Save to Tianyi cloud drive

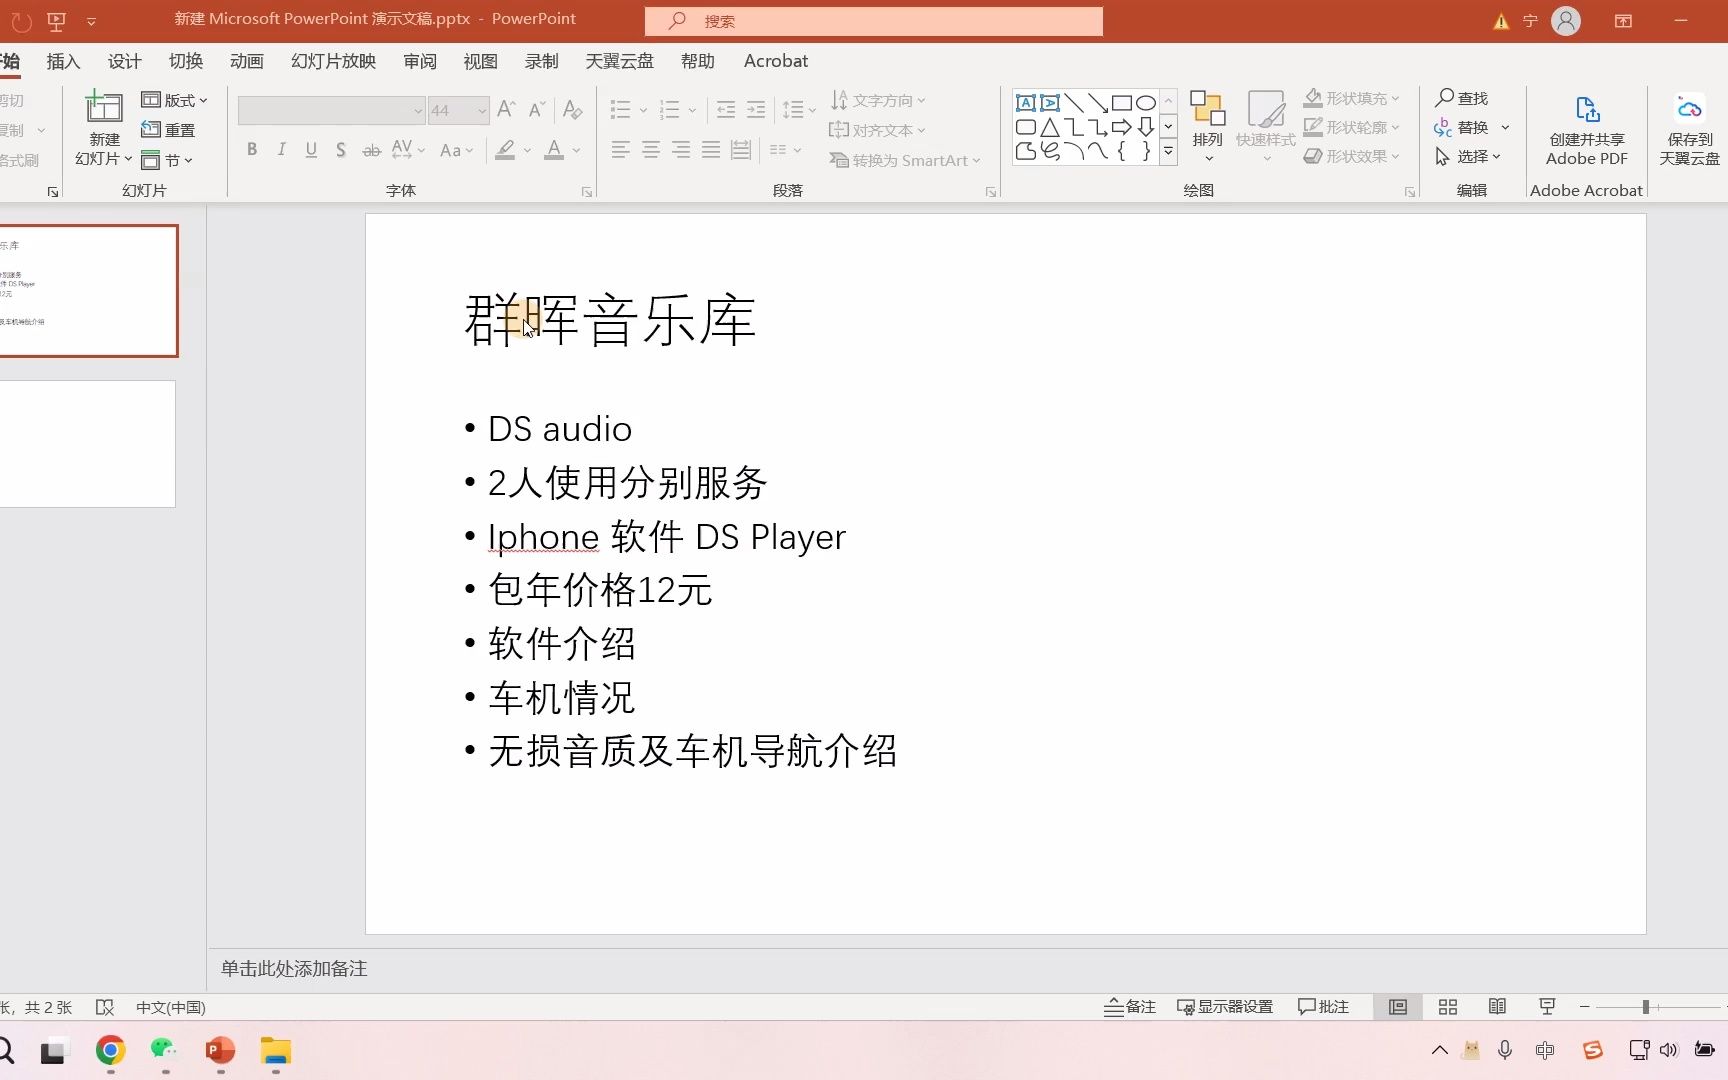click(x=1689, y=130)
